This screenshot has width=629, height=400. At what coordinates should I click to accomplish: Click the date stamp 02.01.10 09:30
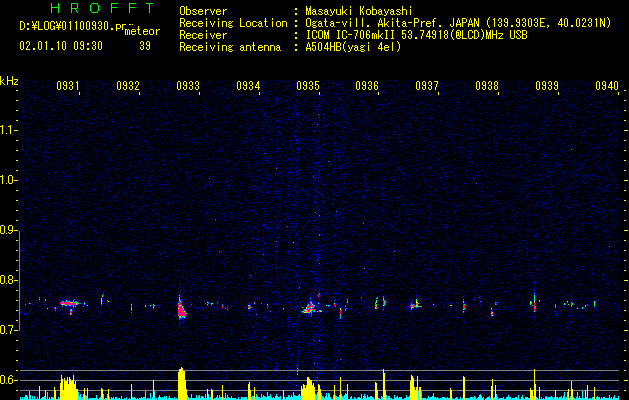(61, 46)
